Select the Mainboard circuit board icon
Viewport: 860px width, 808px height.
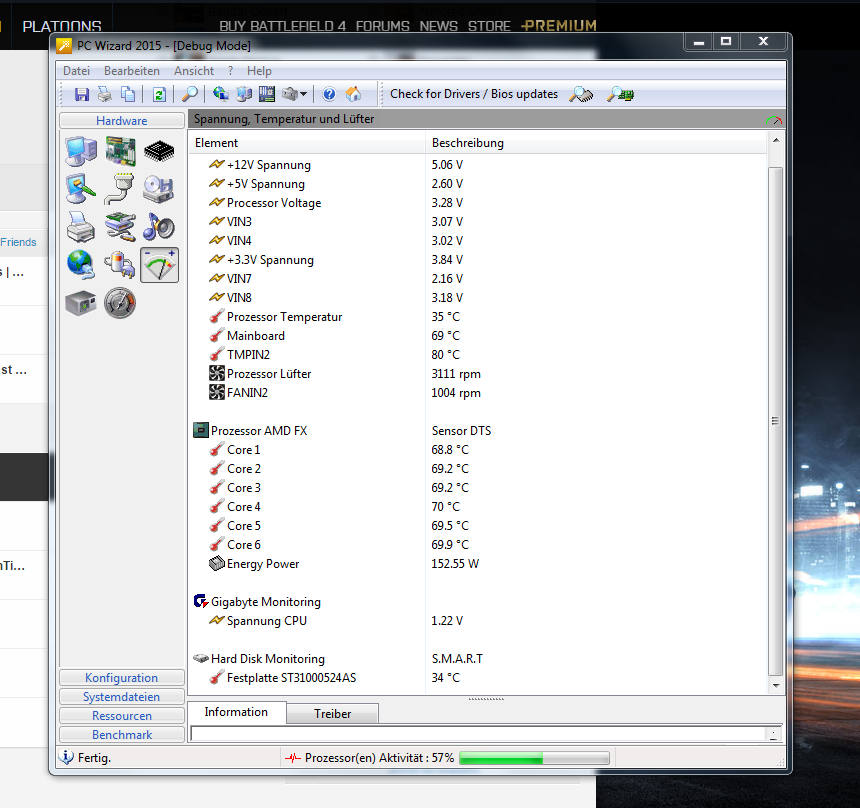click(120, 151)
